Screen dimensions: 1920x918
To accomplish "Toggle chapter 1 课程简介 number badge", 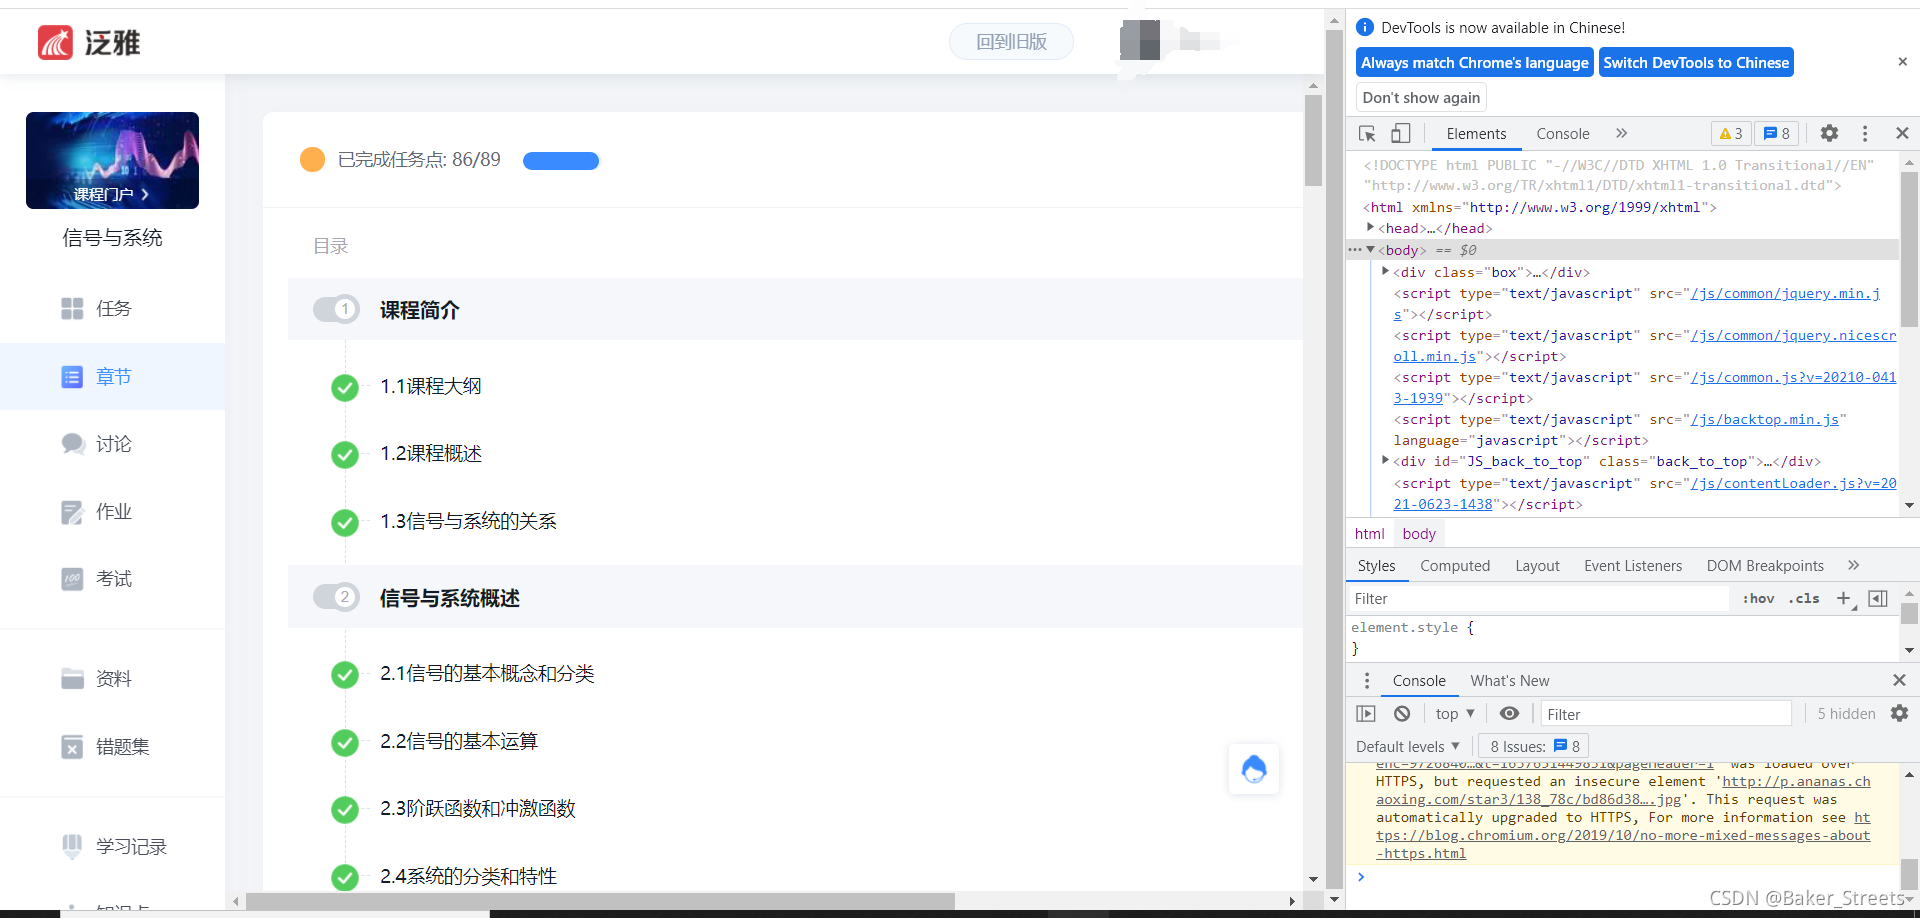I will pyautogui.click(x=336, y=309).
